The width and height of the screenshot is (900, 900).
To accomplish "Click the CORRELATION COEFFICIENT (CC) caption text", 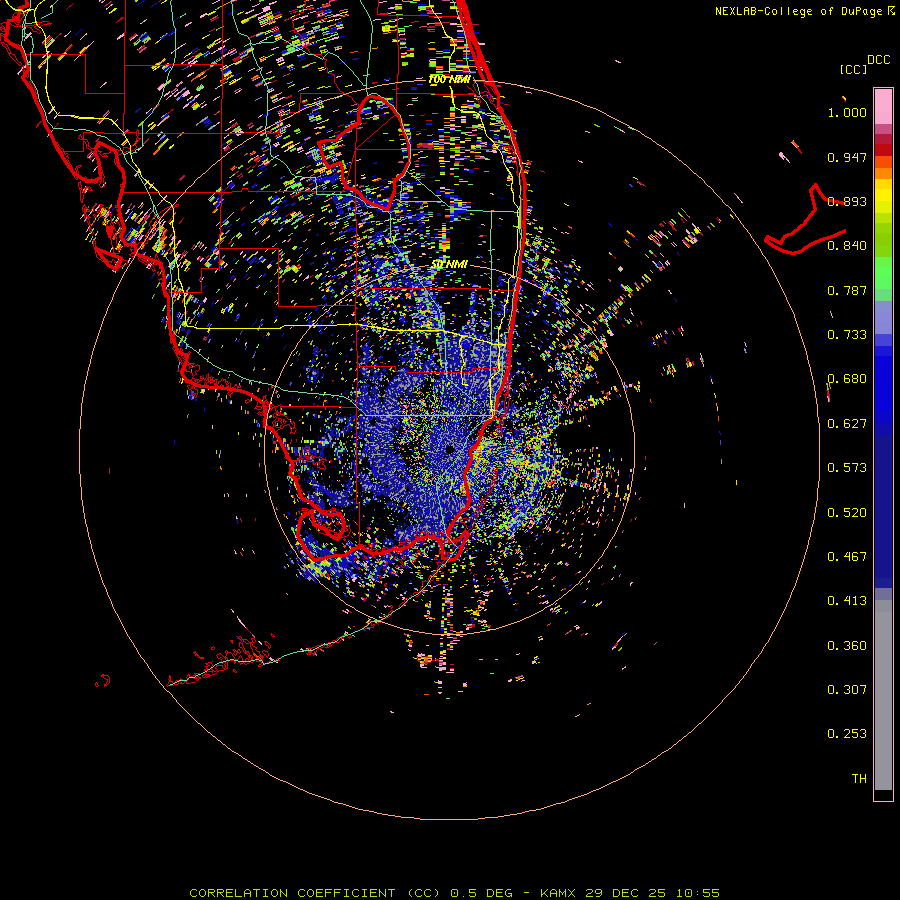I will (317, 893).
